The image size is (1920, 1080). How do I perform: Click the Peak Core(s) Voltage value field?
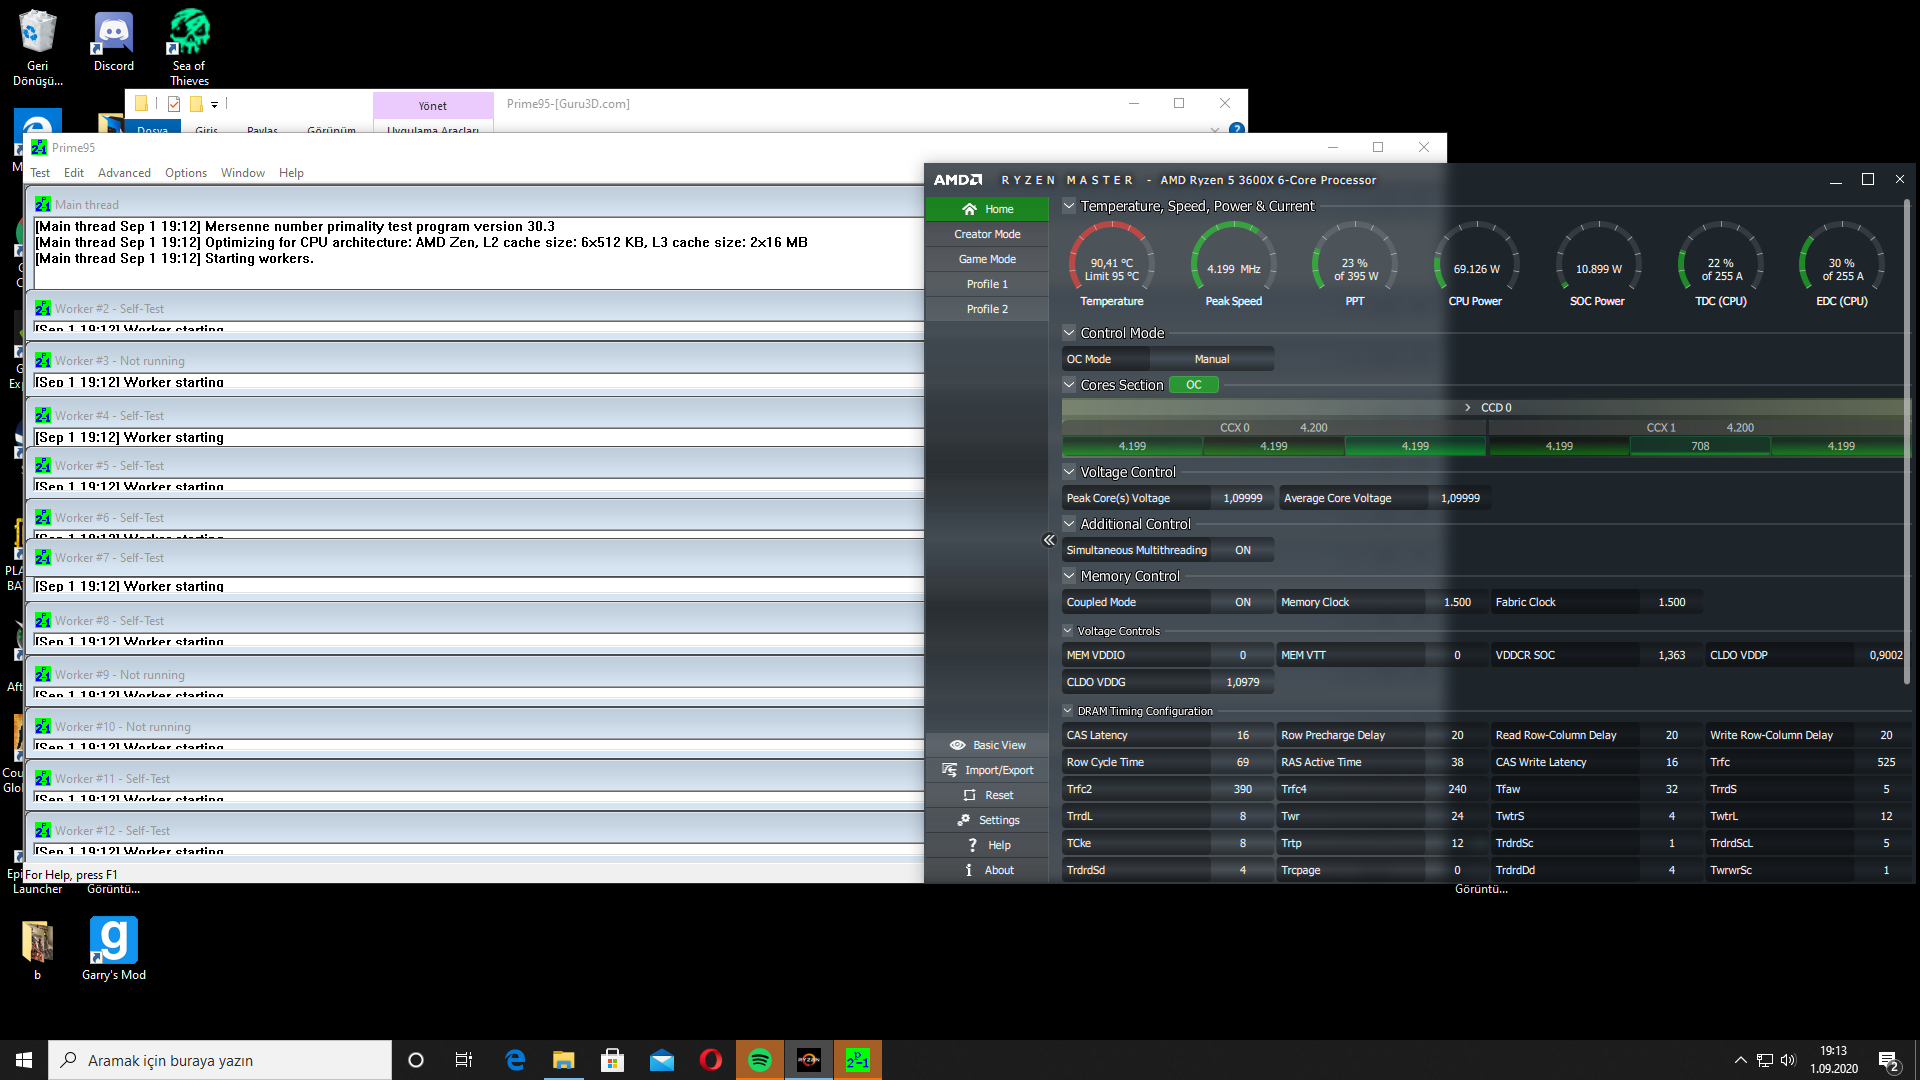1243,498
